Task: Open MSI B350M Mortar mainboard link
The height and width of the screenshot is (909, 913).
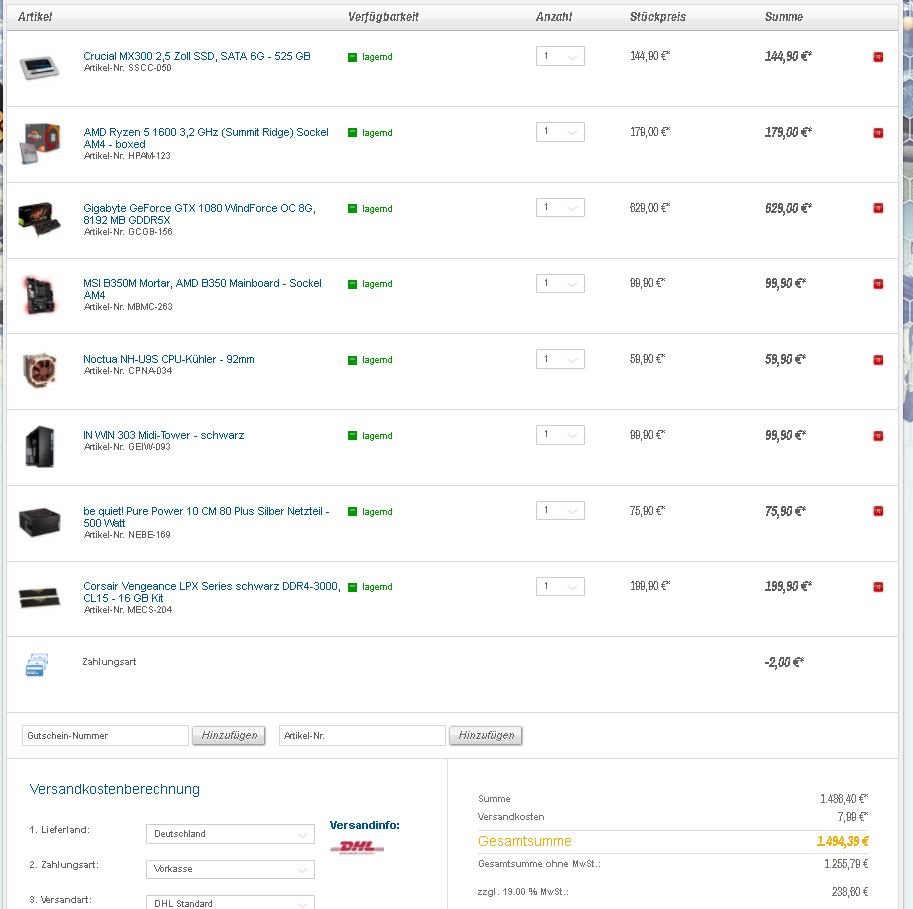Action: 202,289
